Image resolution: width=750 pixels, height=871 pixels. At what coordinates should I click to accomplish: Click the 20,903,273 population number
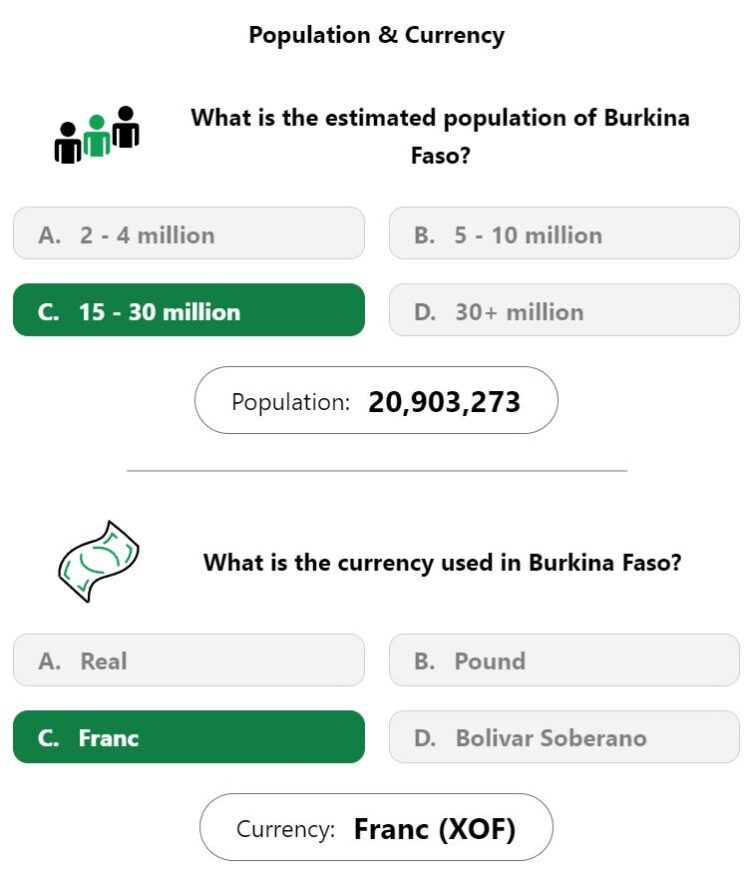coord(444,402)
